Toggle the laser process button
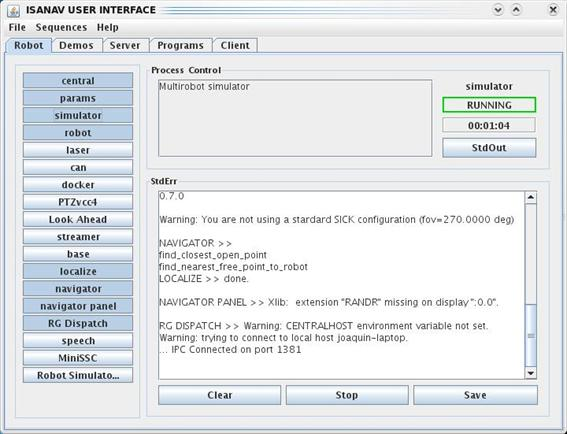Screen dimensions: 567x434 point(78,150)
